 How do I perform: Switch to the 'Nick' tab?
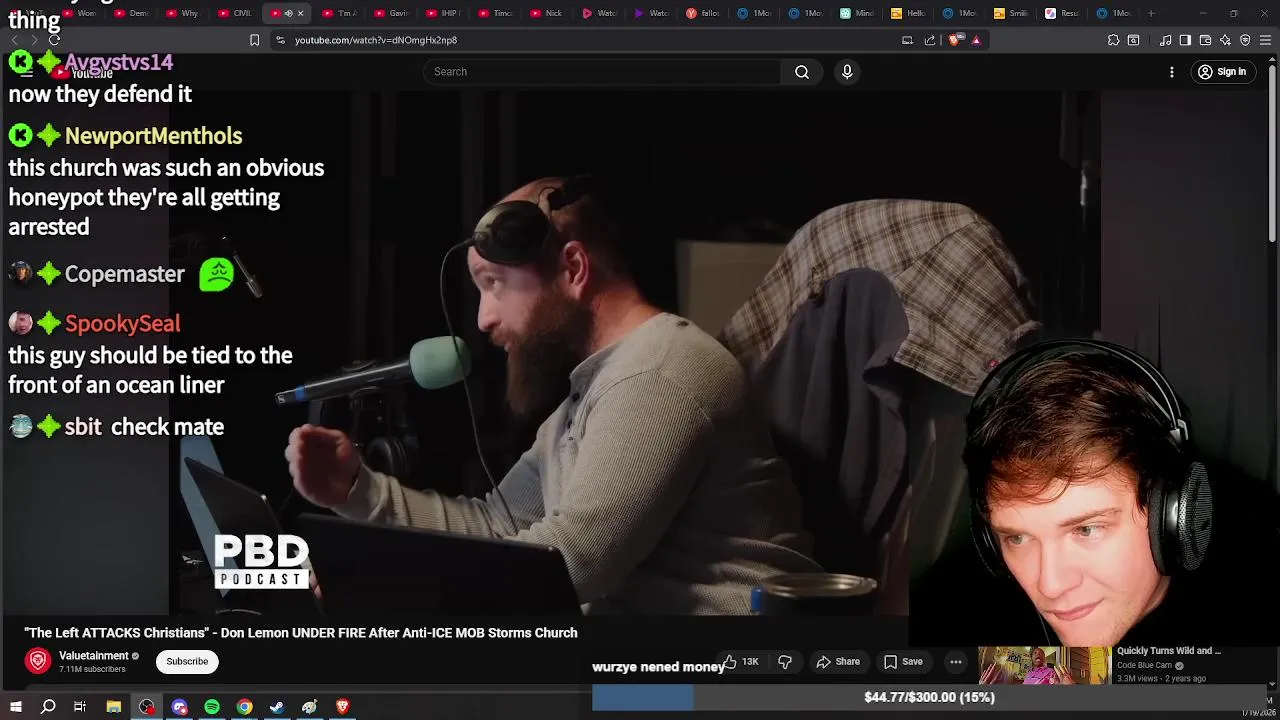(546, 13)
